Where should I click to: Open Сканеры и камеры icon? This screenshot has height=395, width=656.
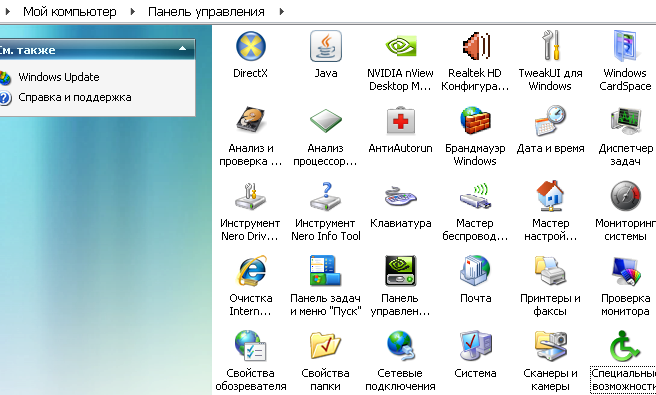tap(551, 346)
